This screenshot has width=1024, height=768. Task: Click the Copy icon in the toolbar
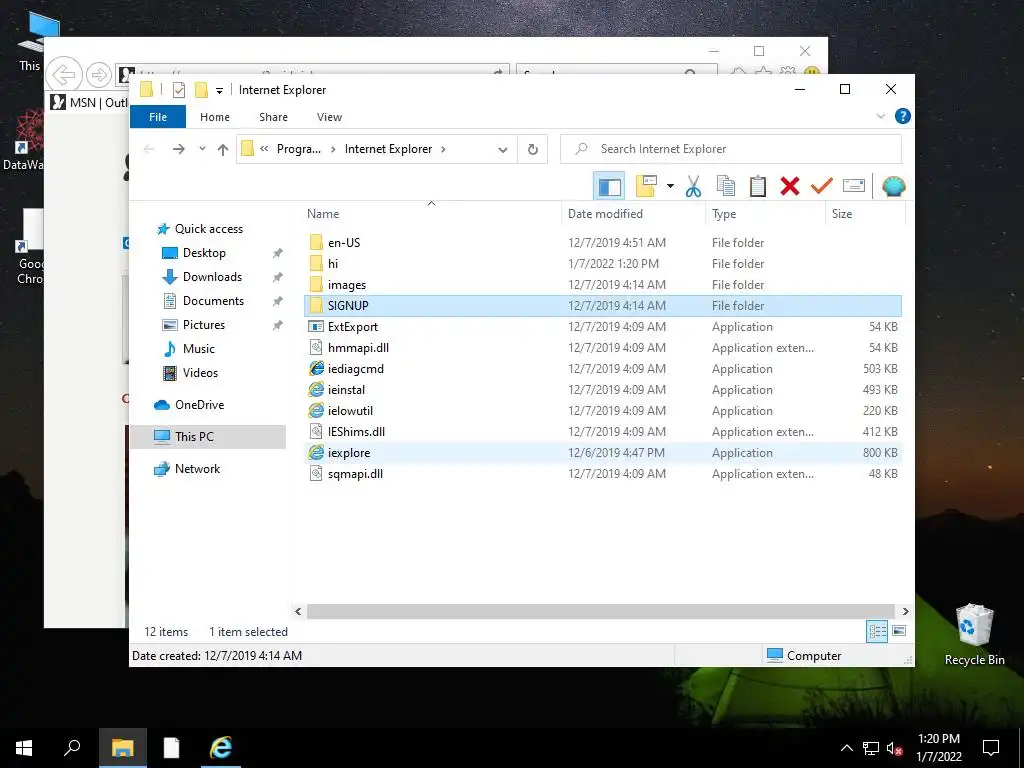click(x=726, y=186)
